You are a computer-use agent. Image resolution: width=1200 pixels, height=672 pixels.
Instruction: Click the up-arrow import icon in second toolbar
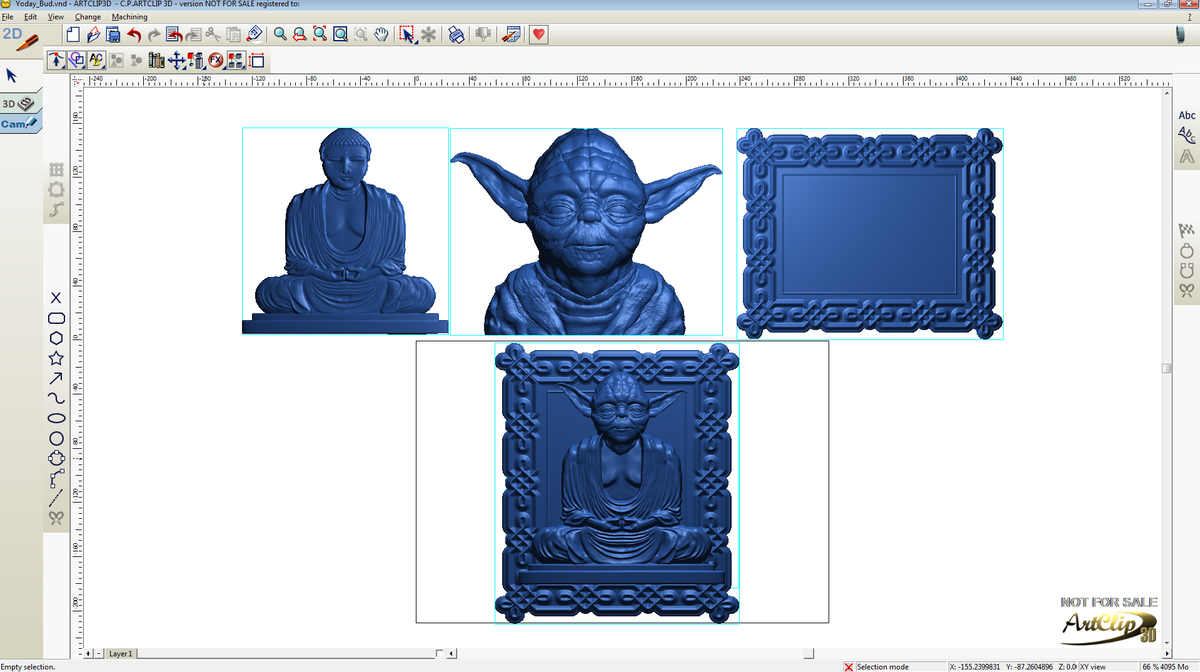tap(56, 60)
